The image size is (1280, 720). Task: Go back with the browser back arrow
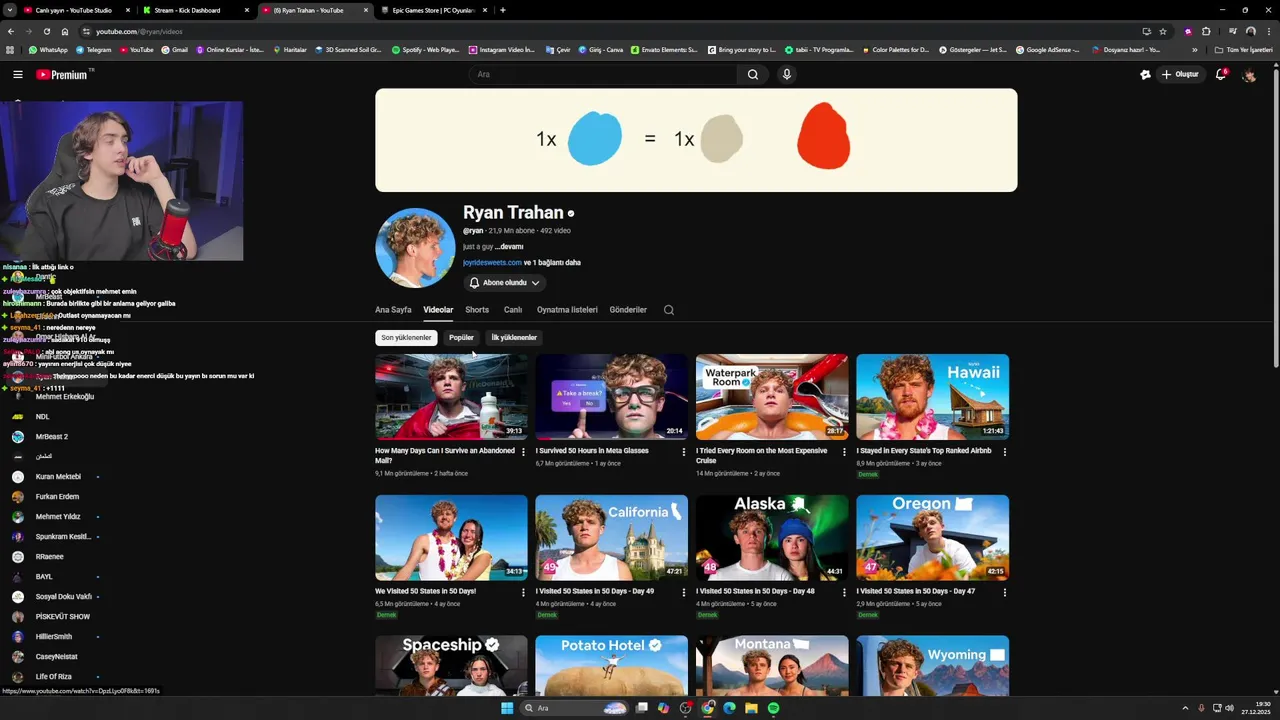click(11, 31)
